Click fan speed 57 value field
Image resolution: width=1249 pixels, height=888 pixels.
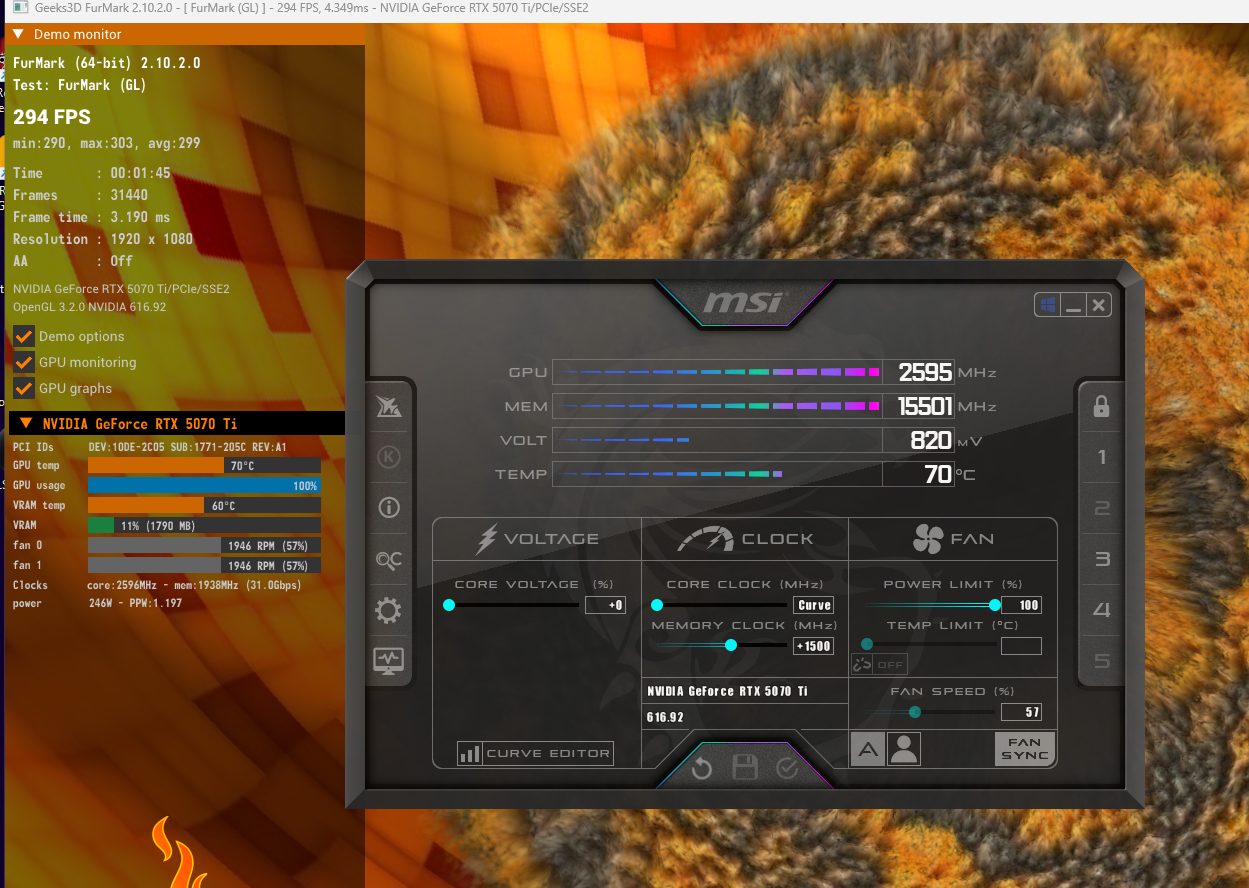[x=1021, y=712]
